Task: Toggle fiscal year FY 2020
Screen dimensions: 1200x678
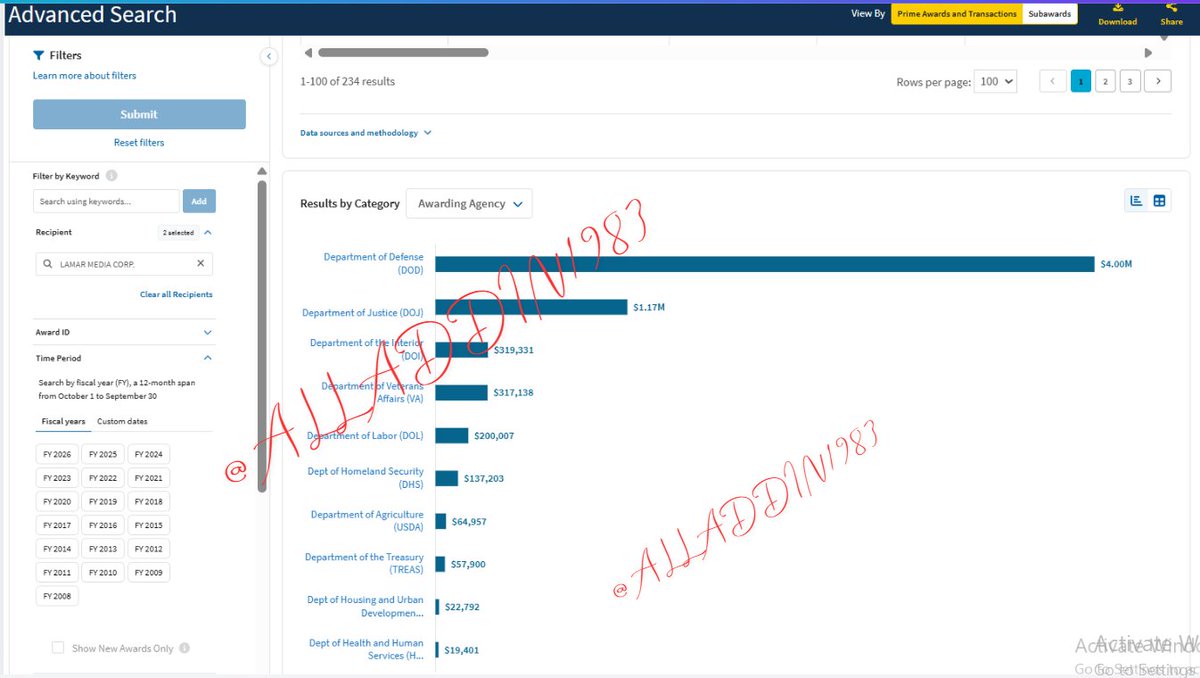Action: tap(57, 502)
